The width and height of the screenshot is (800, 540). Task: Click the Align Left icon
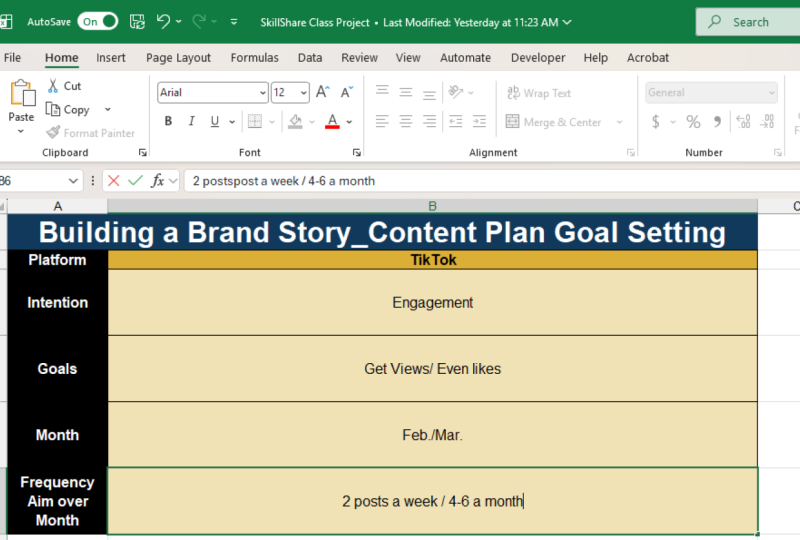click(382, 121)
